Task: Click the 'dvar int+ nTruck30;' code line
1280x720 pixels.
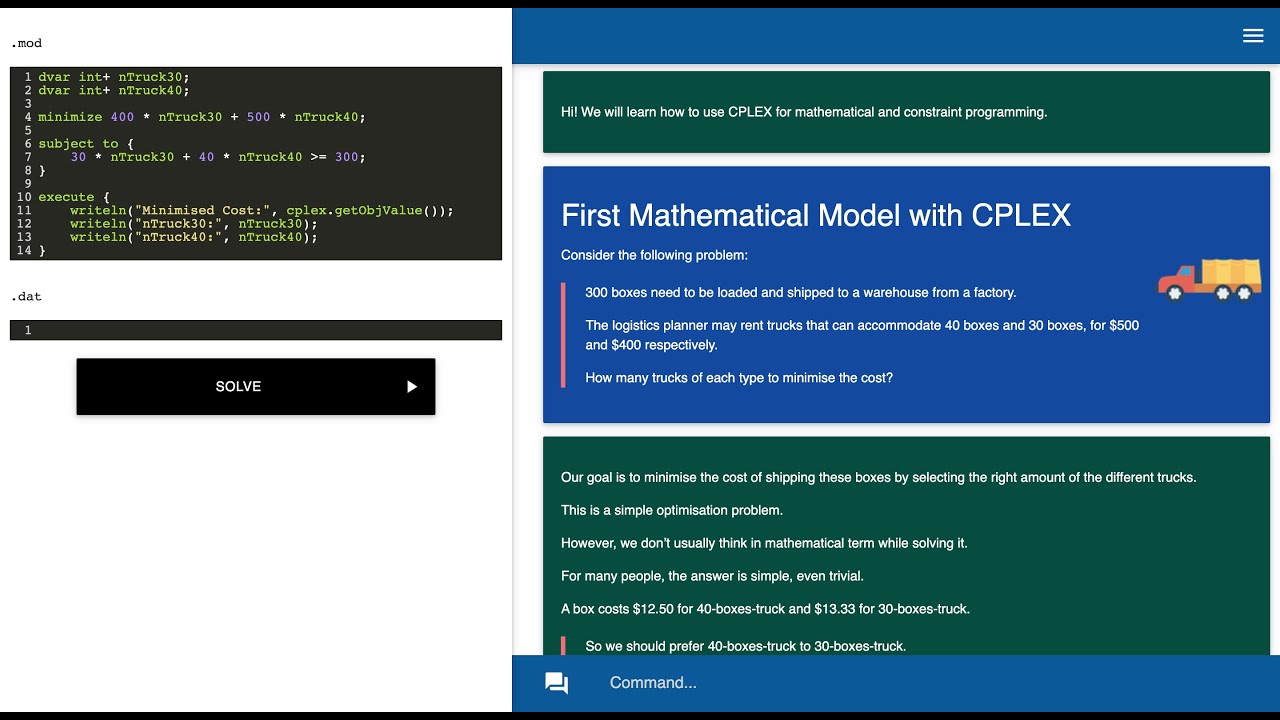Action: tap(114, 77)
